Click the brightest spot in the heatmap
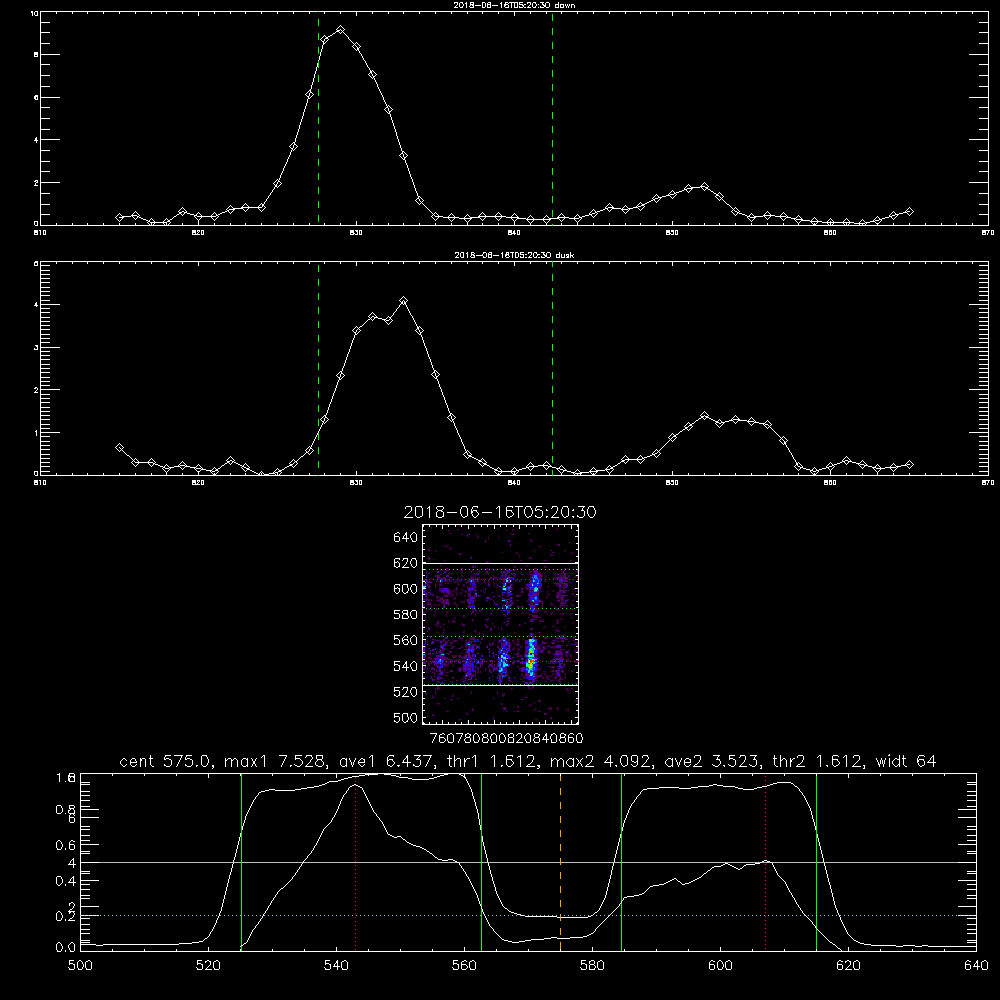This screenshot has height=1000, width=1000. tap(531, 665)
